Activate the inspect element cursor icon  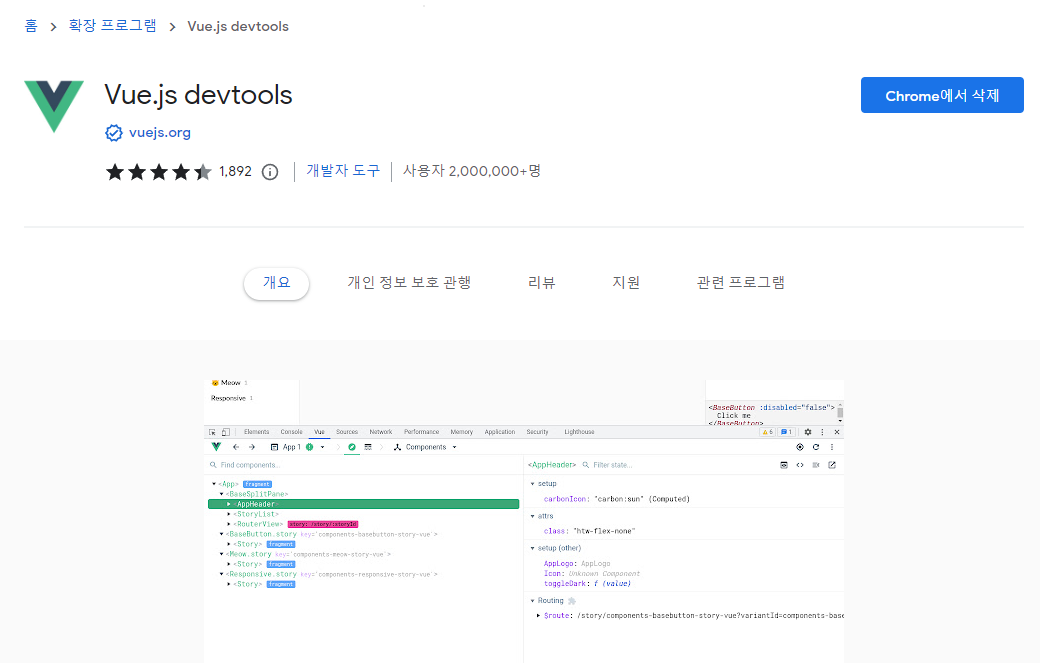212,432
